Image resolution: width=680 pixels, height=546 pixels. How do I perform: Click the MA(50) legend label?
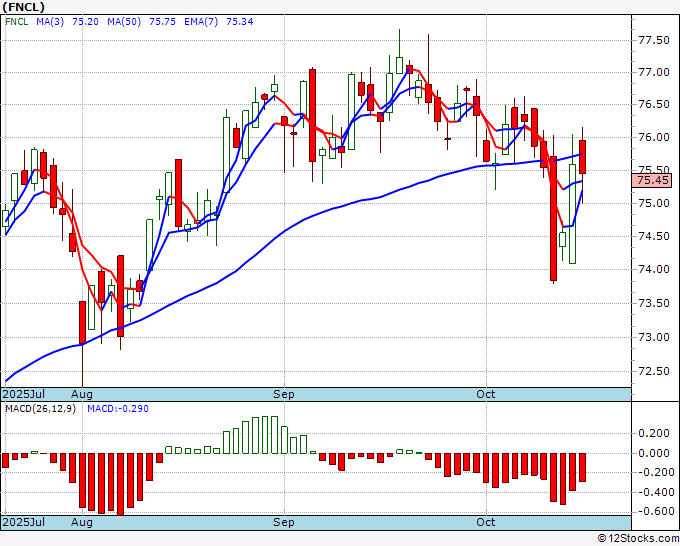124,22
